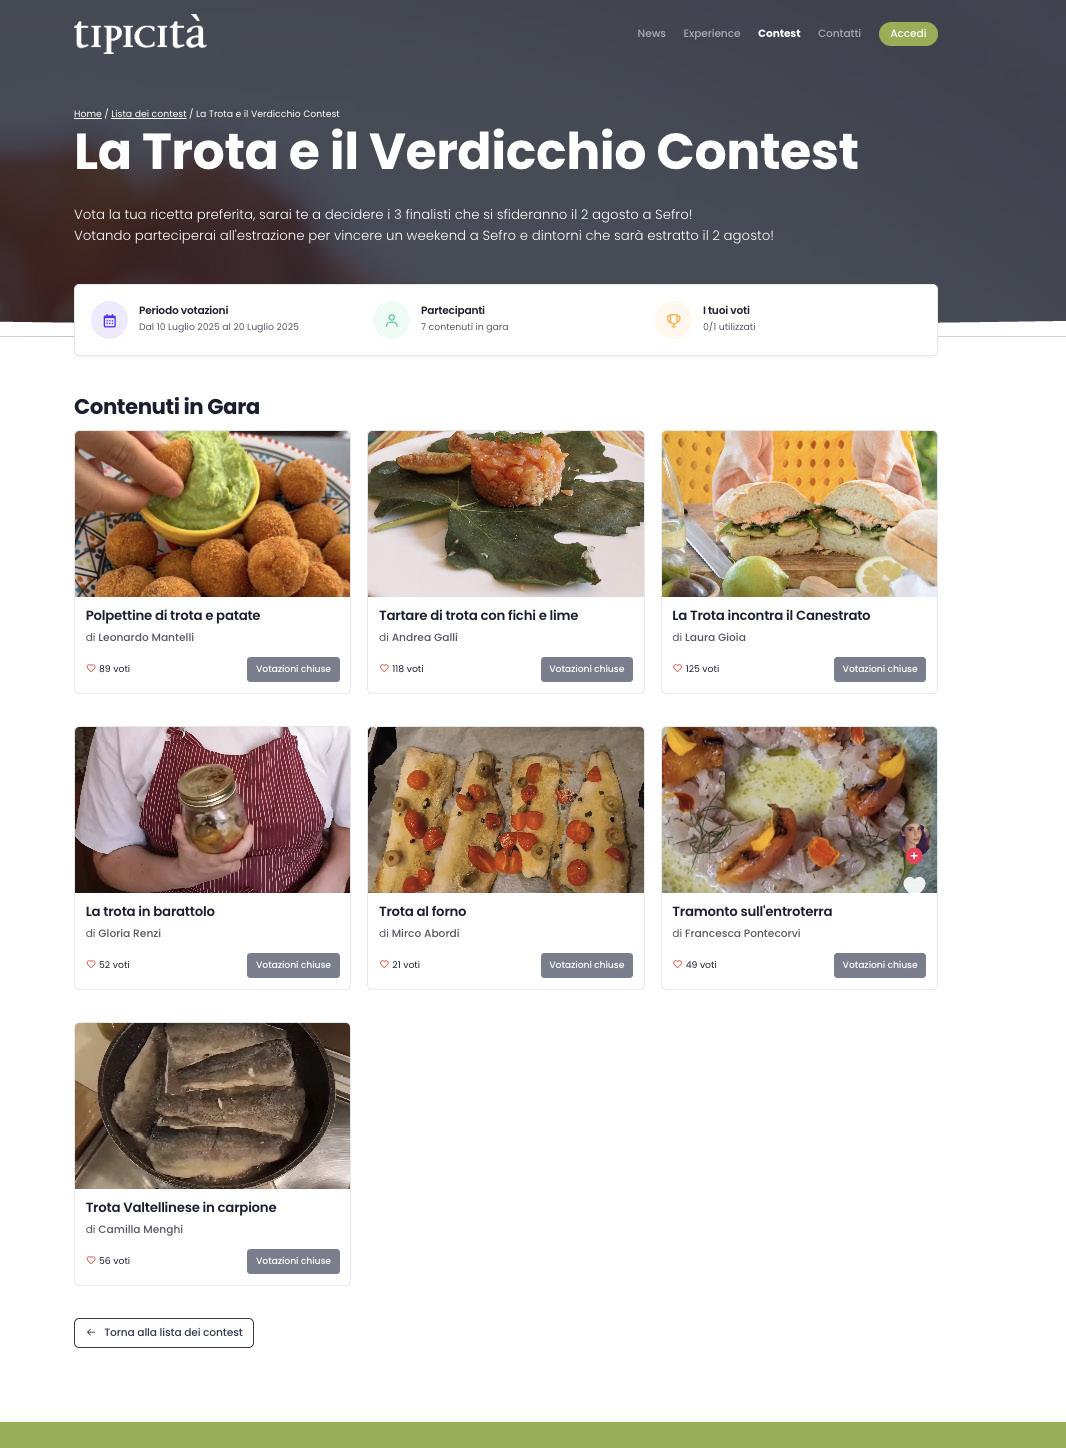Click Votazioni chiuse on Tramonto sull'entroterra
This screenshot has width=1066, height=1448.
coord(880,965)
